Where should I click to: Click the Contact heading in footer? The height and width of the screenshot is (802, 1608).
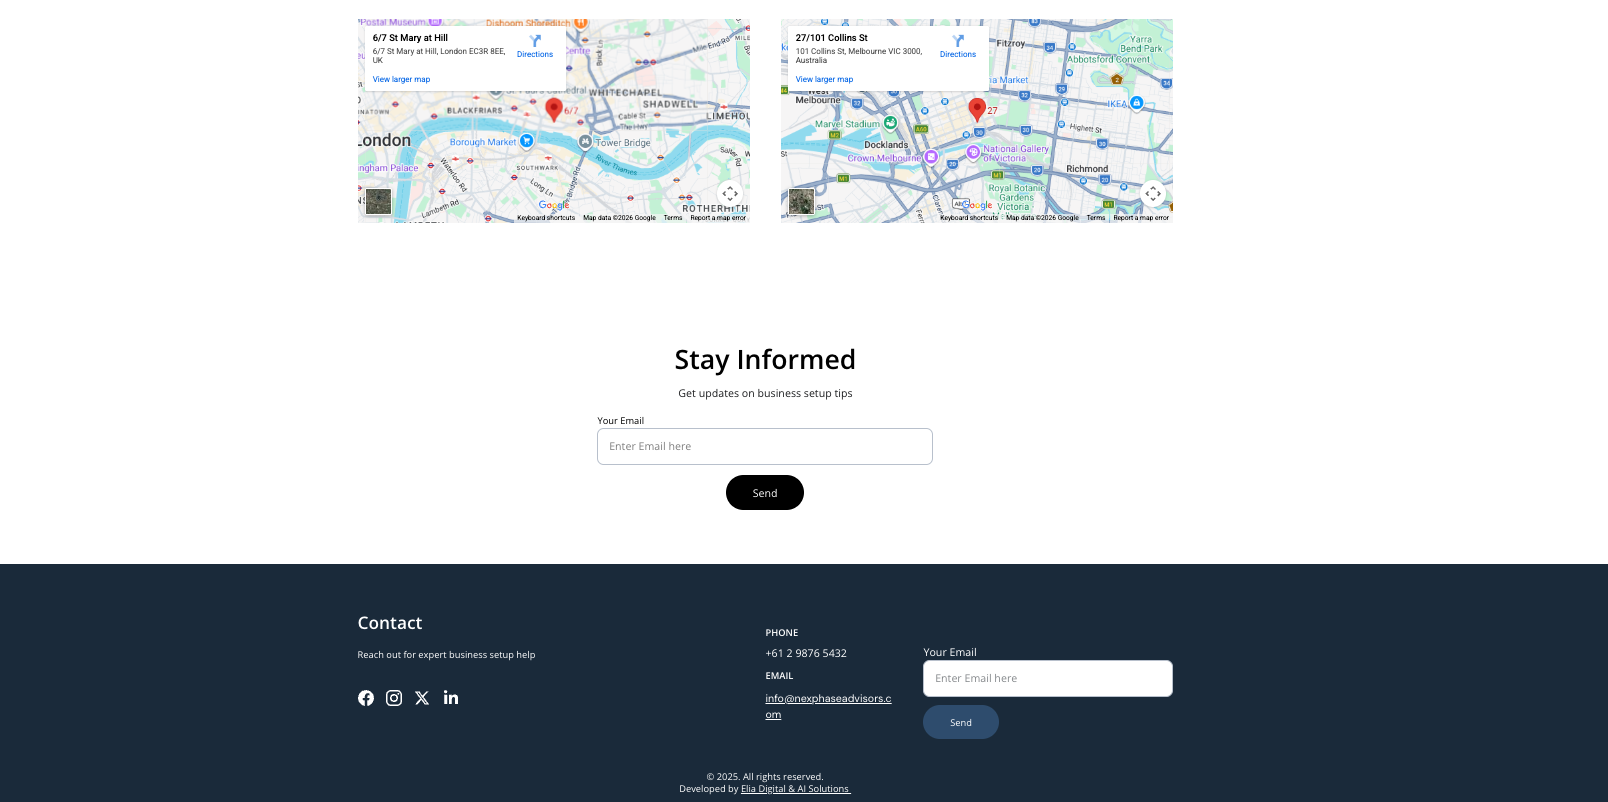(x=390, y=623)
